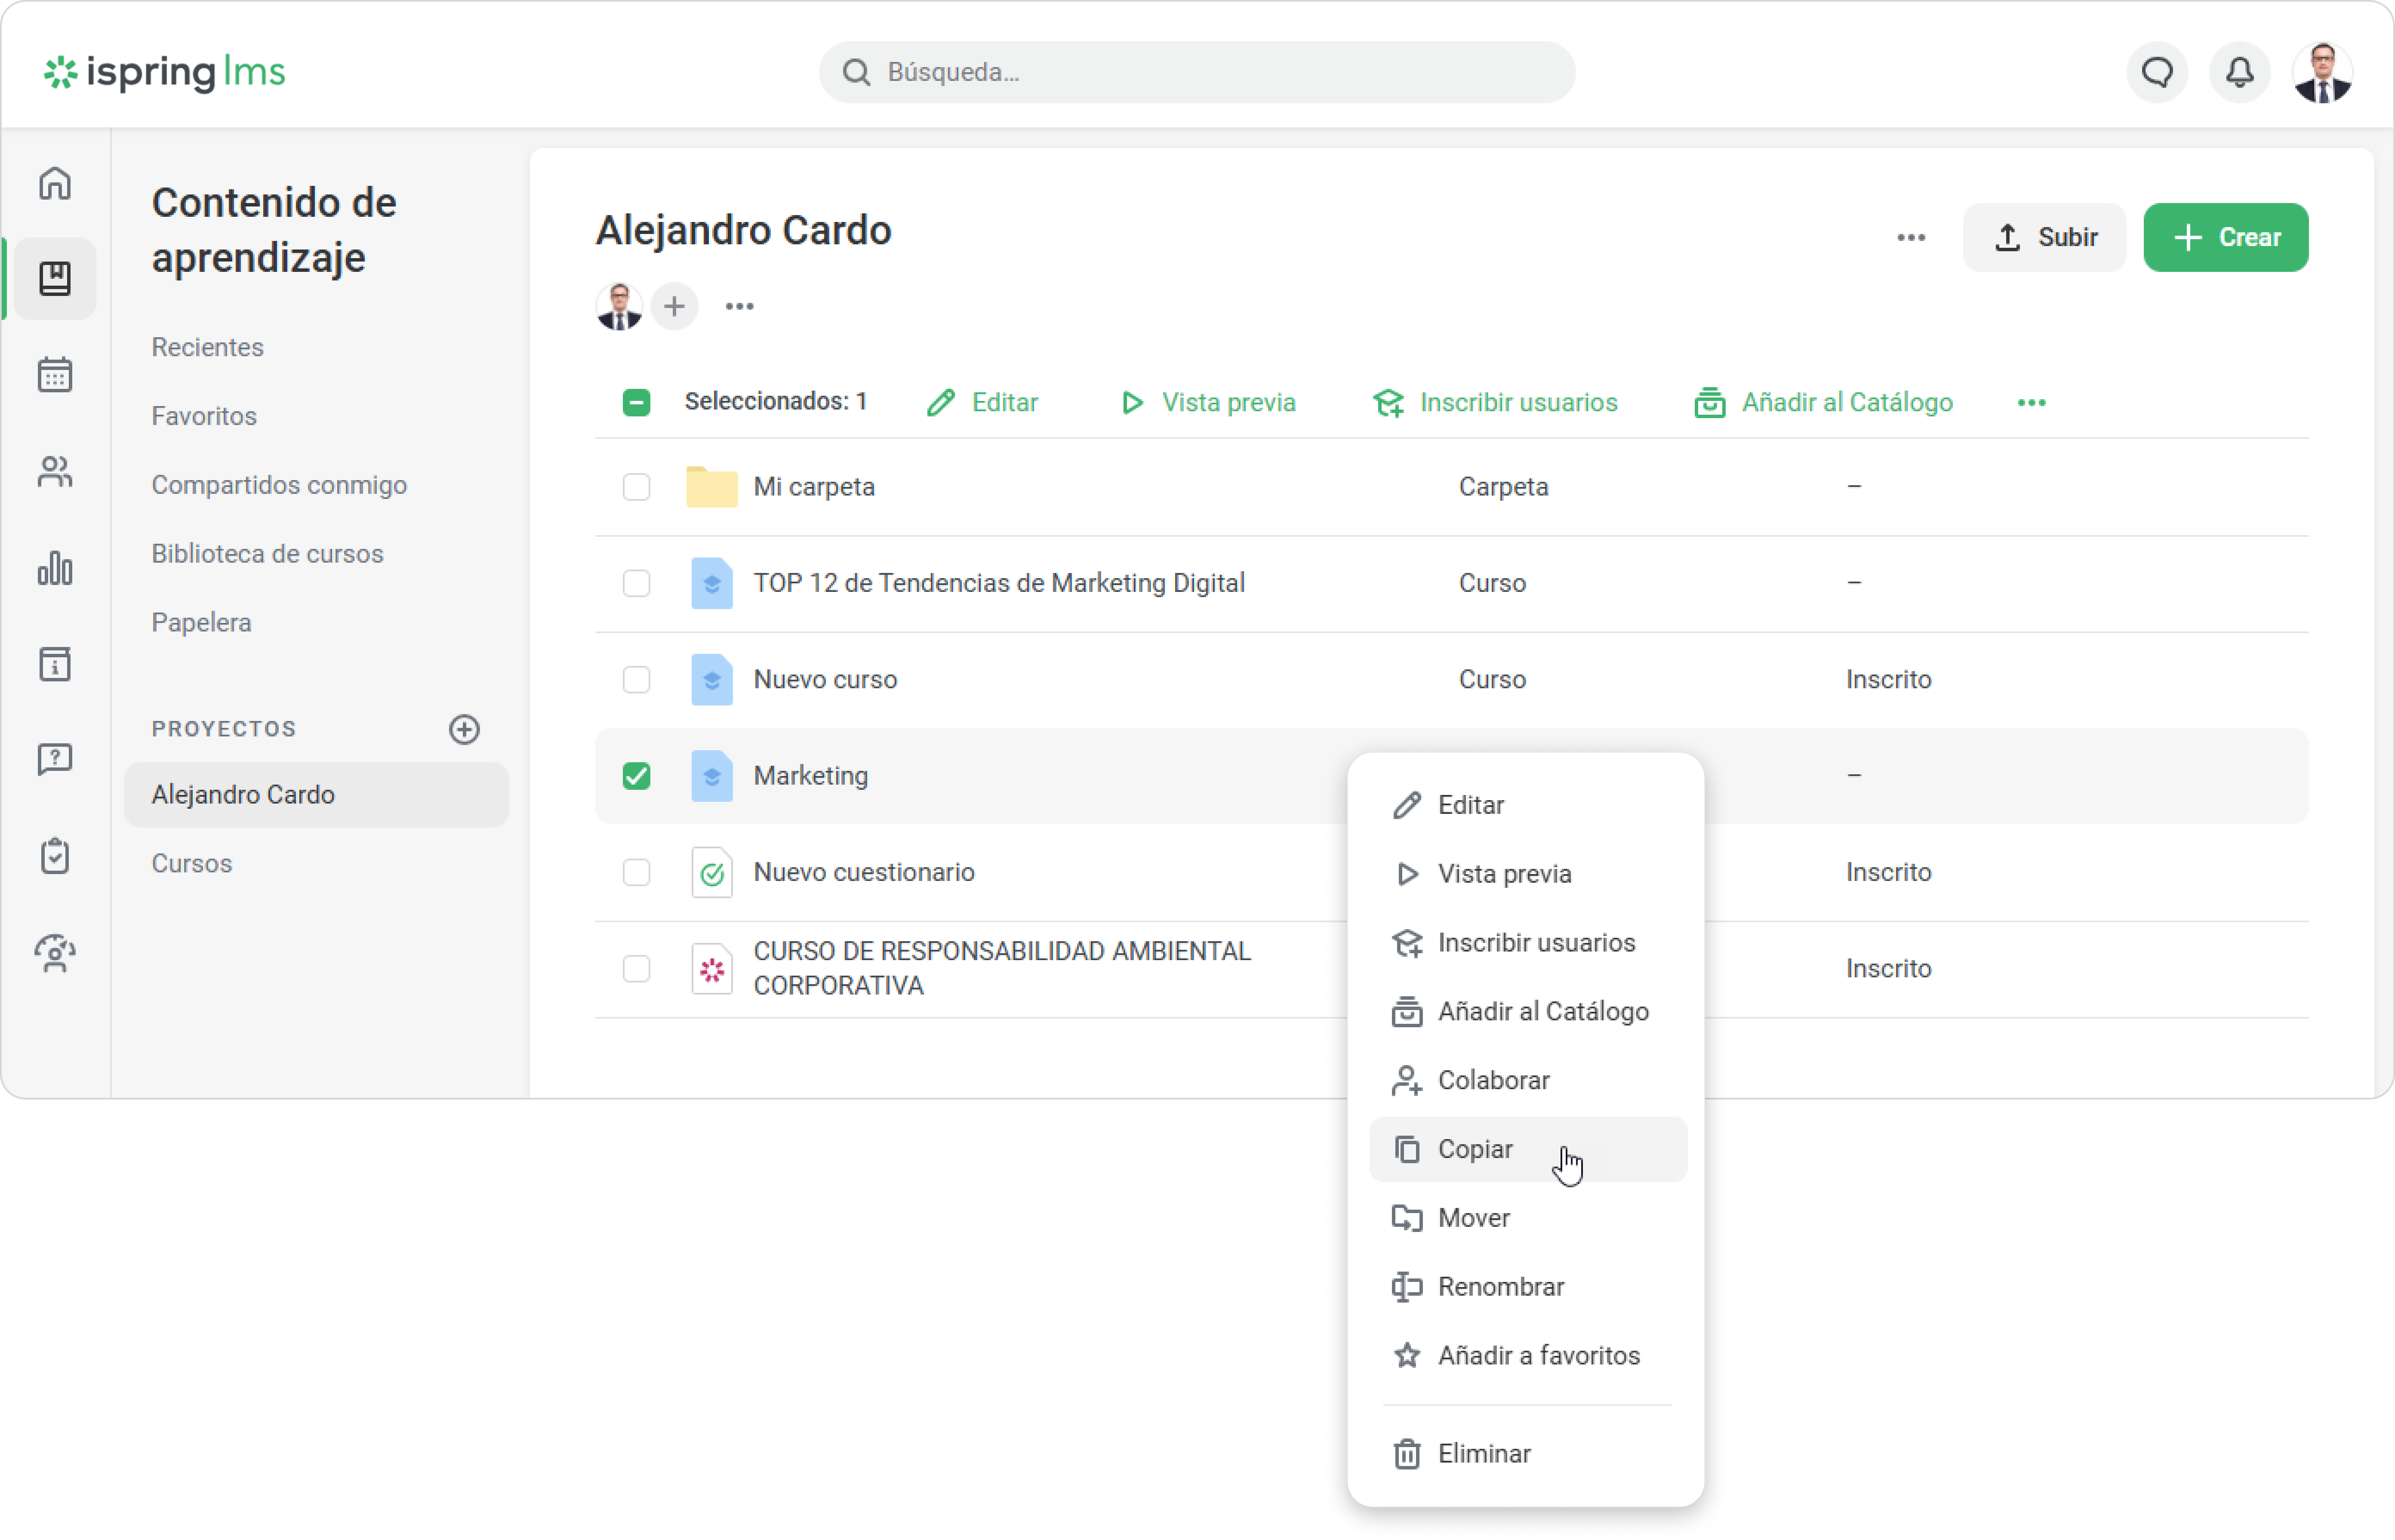The width and height of the screenshot is (2395, 1540).
Task: Open the calendar icon in sidebar
Action: 55,375
